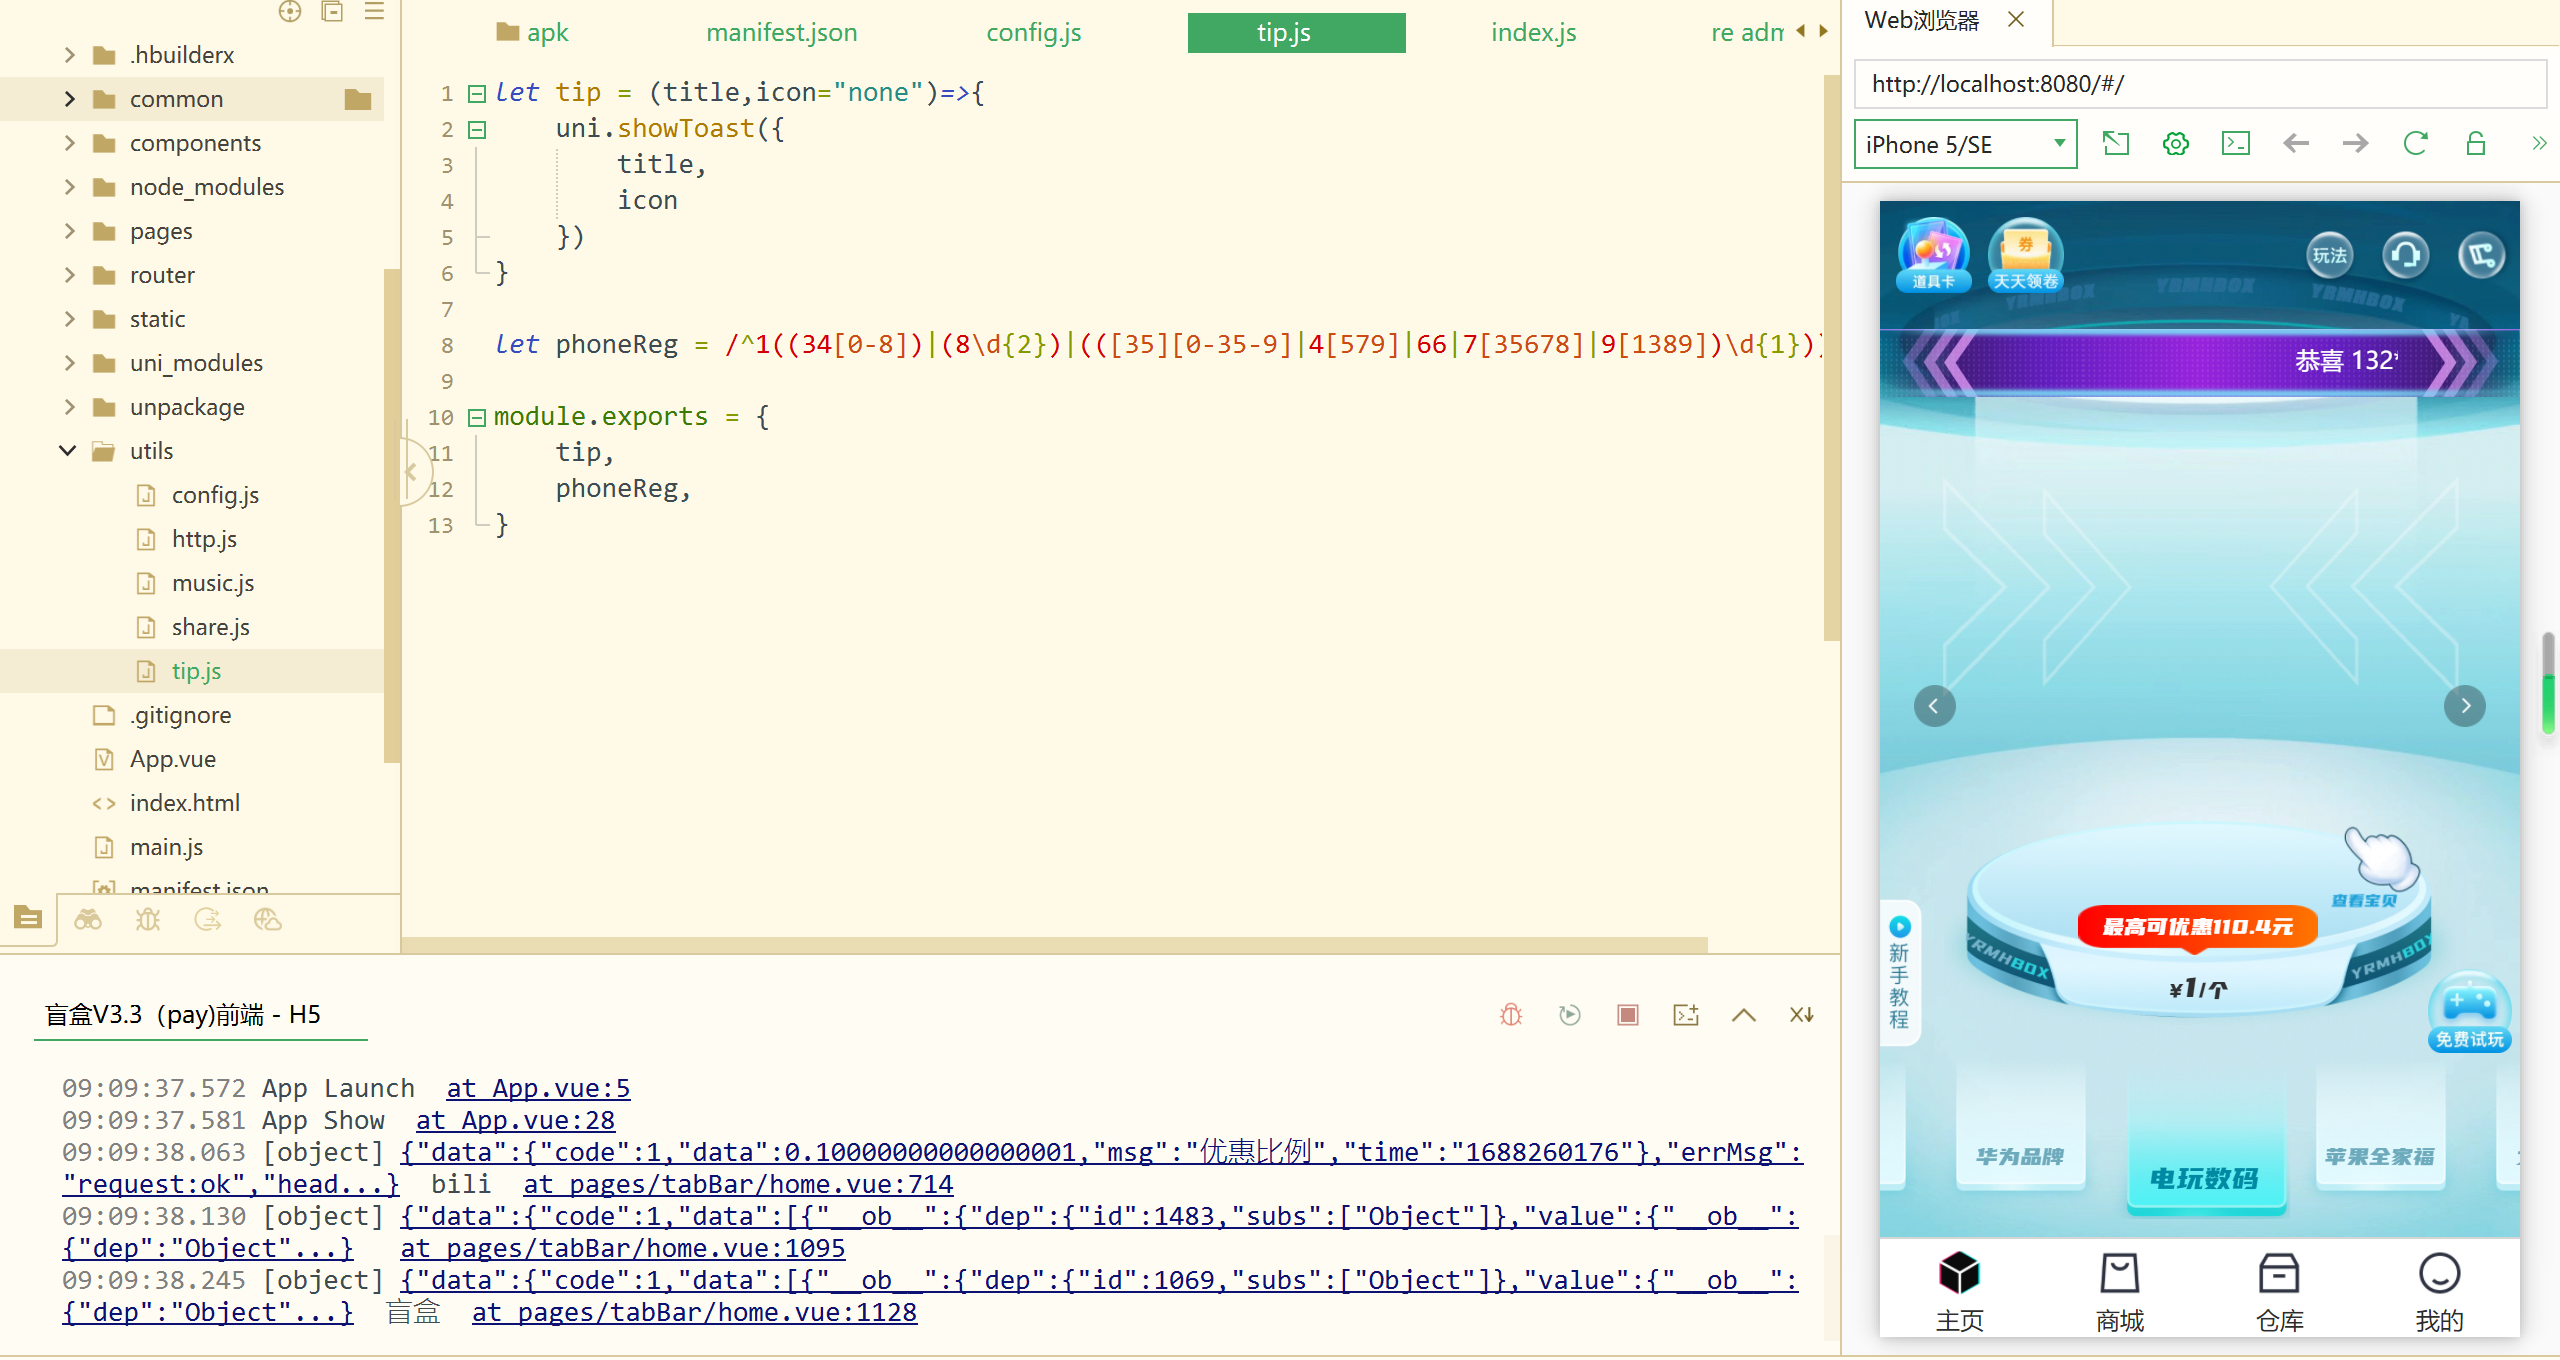Click the stop run square icon
The height and width of the screenshot is (1360, 2560).
(1627, 1015)
